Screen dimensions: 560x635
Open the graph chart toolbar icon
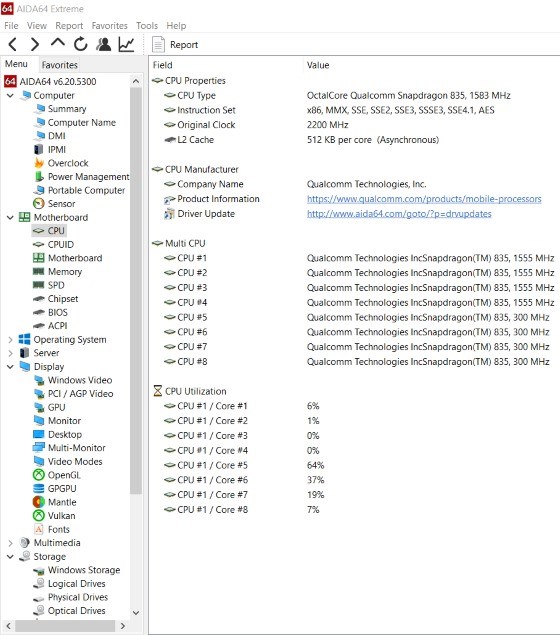click(126, 44)
